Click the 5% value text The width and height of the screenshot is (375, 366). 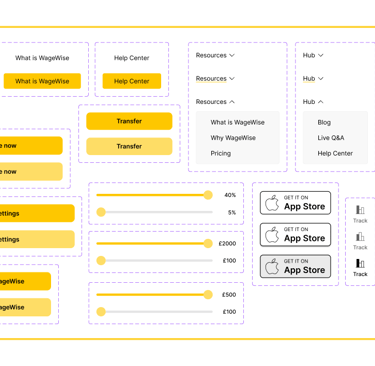pyautogui.click(x=232, y=212)
